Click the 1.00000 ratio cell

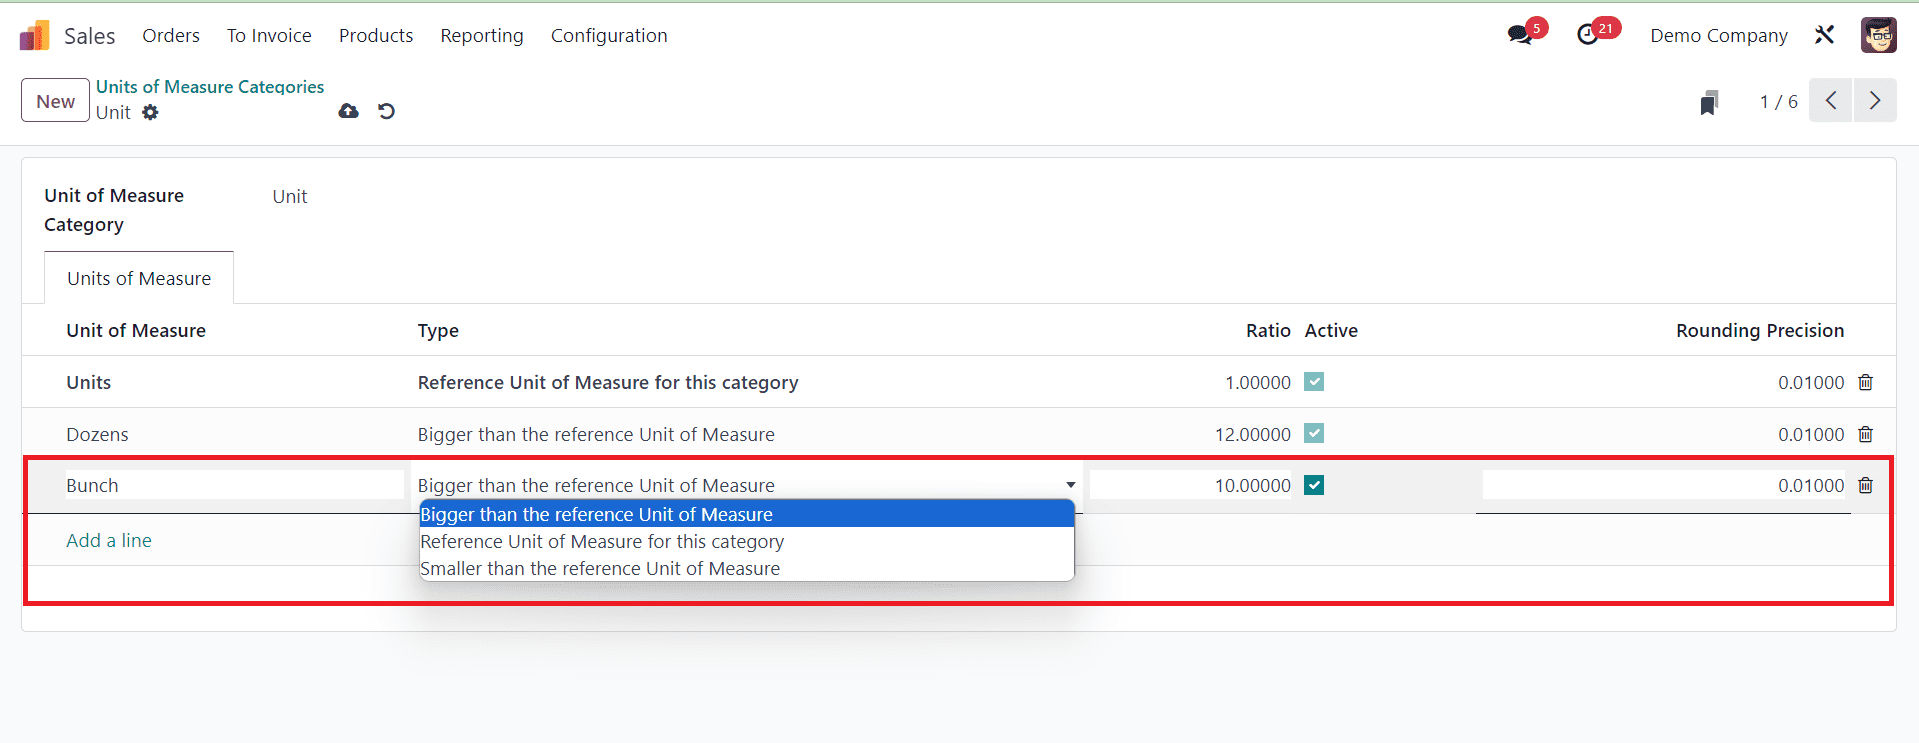1258,382
